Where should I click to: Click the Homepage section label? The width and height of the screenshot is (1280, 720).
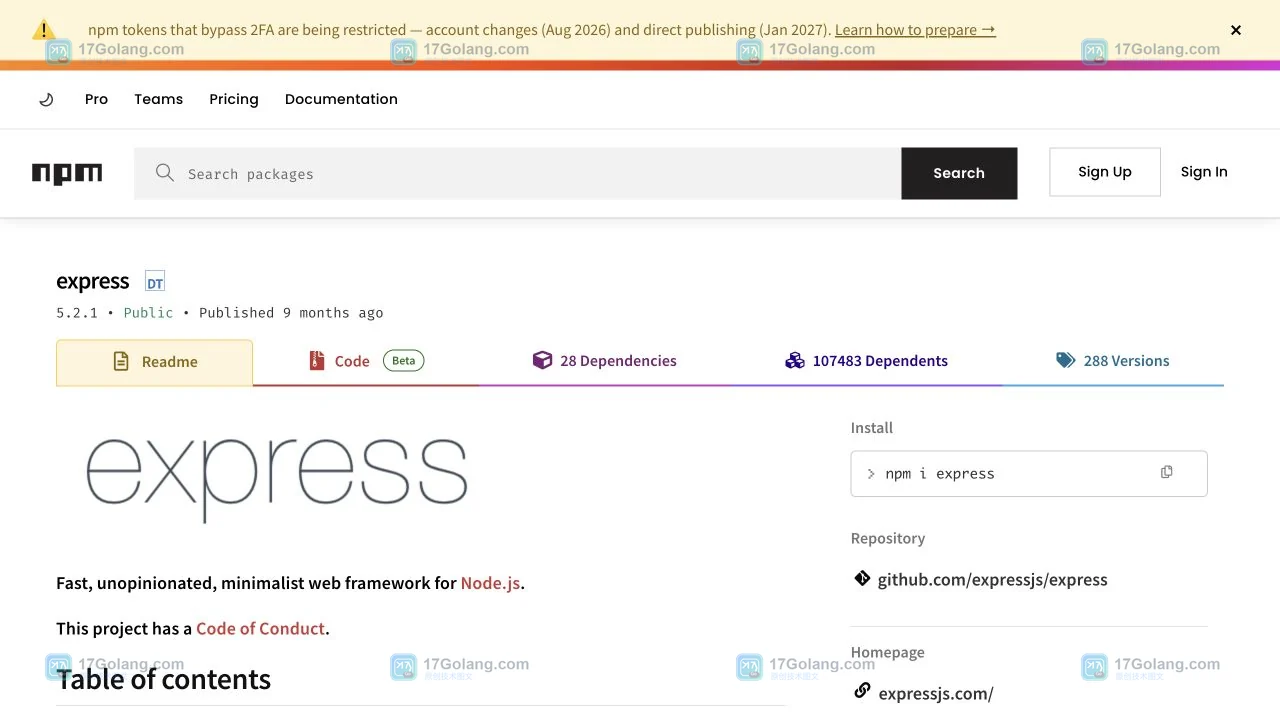[888, 653]
